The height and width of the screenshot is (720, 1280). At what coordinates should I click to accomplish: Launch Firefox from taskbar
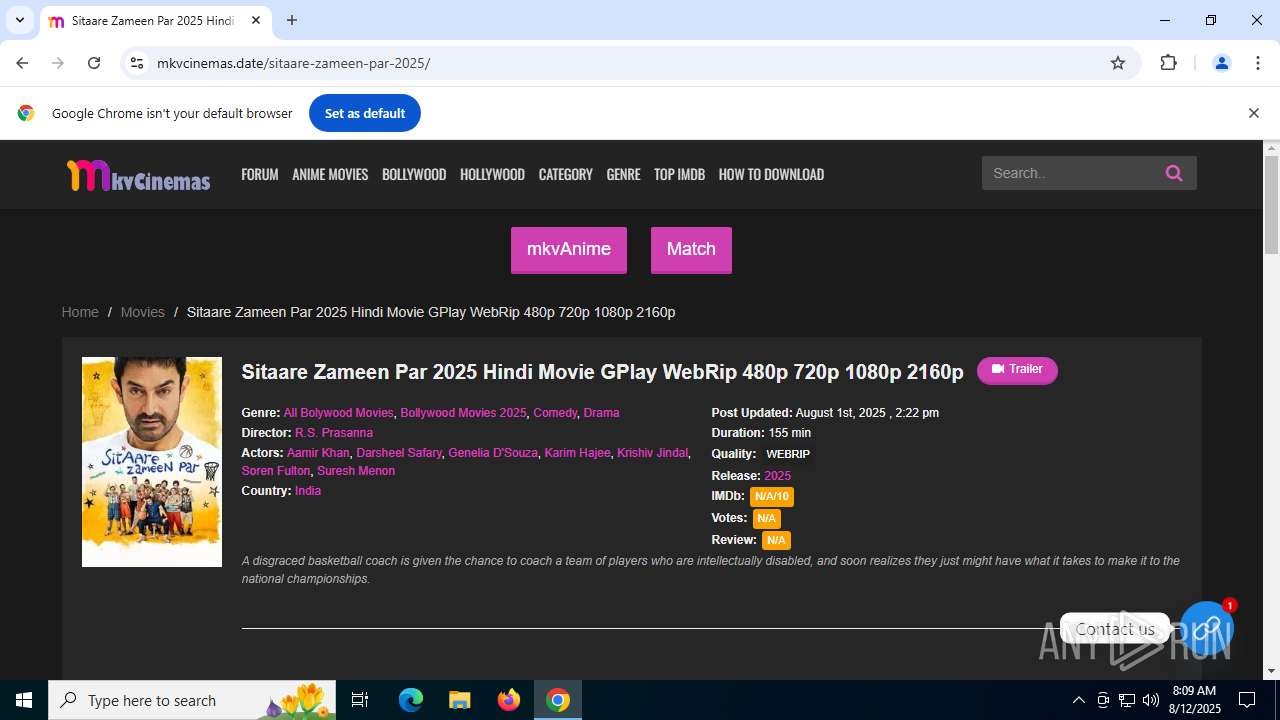tap(509, 700)
